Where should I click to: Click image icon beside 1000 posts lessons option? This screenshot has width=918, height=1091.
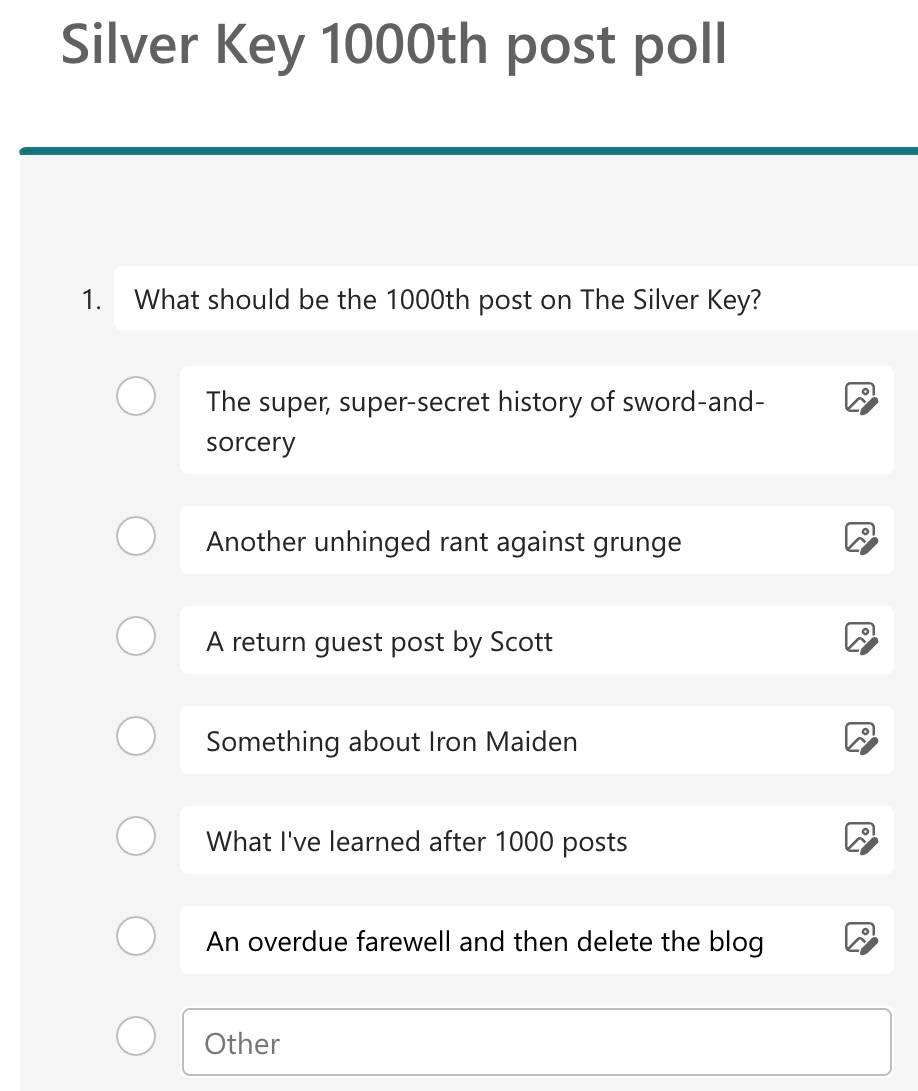(860, 838)
